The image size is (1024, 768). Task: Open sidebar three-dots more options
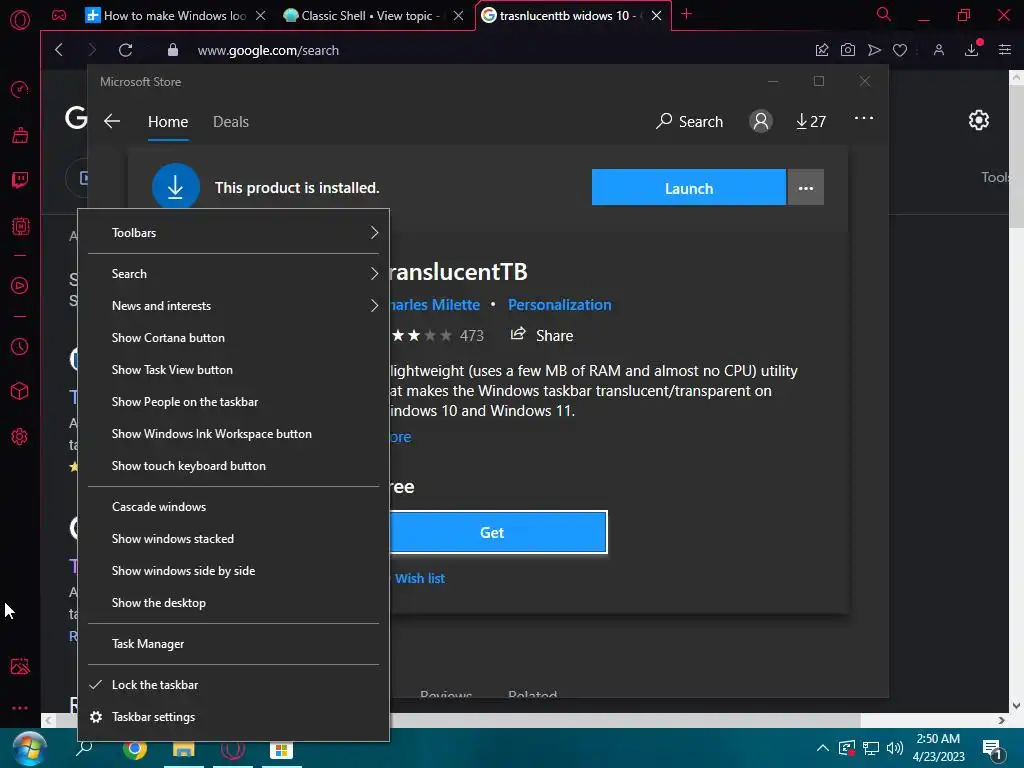20,708
